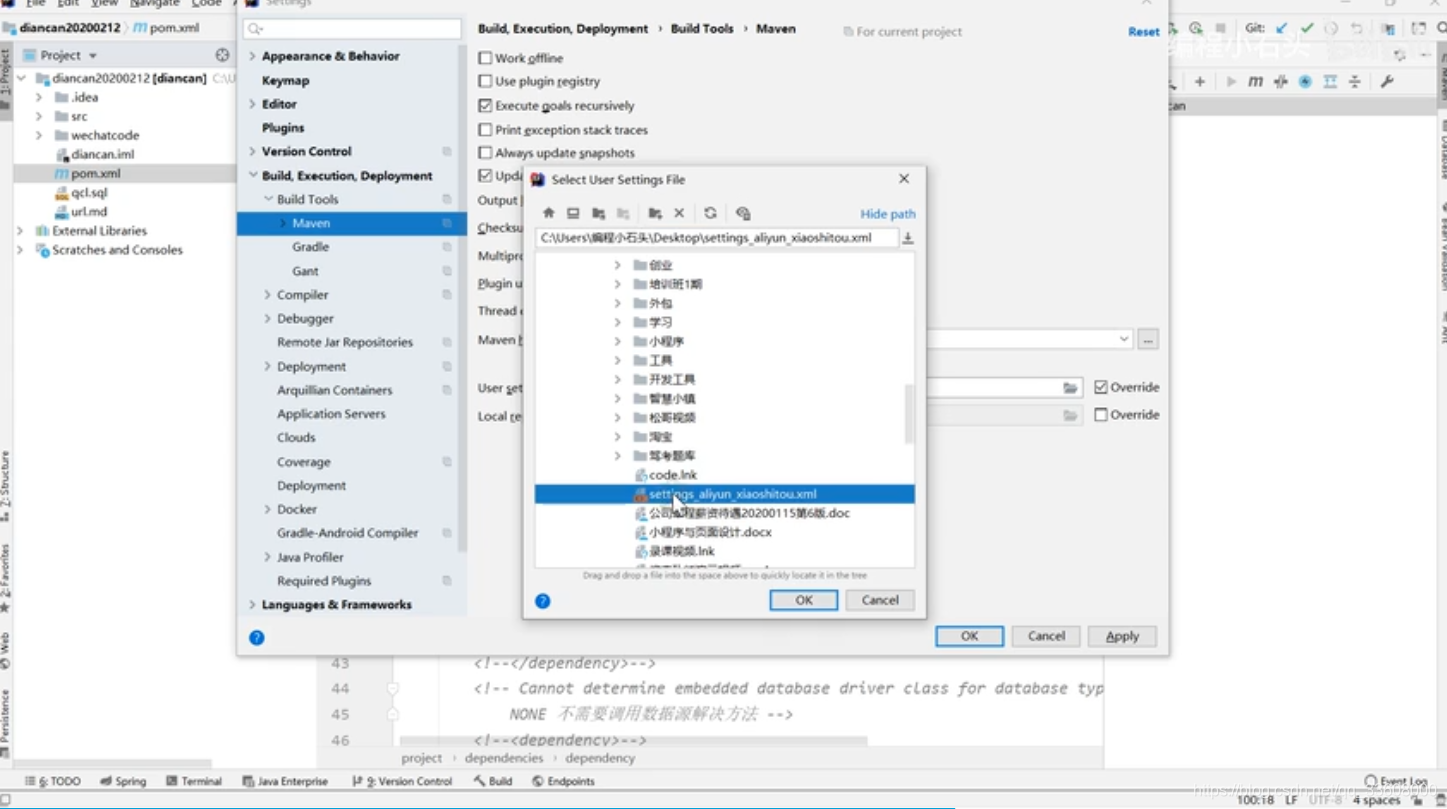This screenshot has width=1447, height=809.
Task: Expand src folder in Project tree
Action: coord(38,116)
